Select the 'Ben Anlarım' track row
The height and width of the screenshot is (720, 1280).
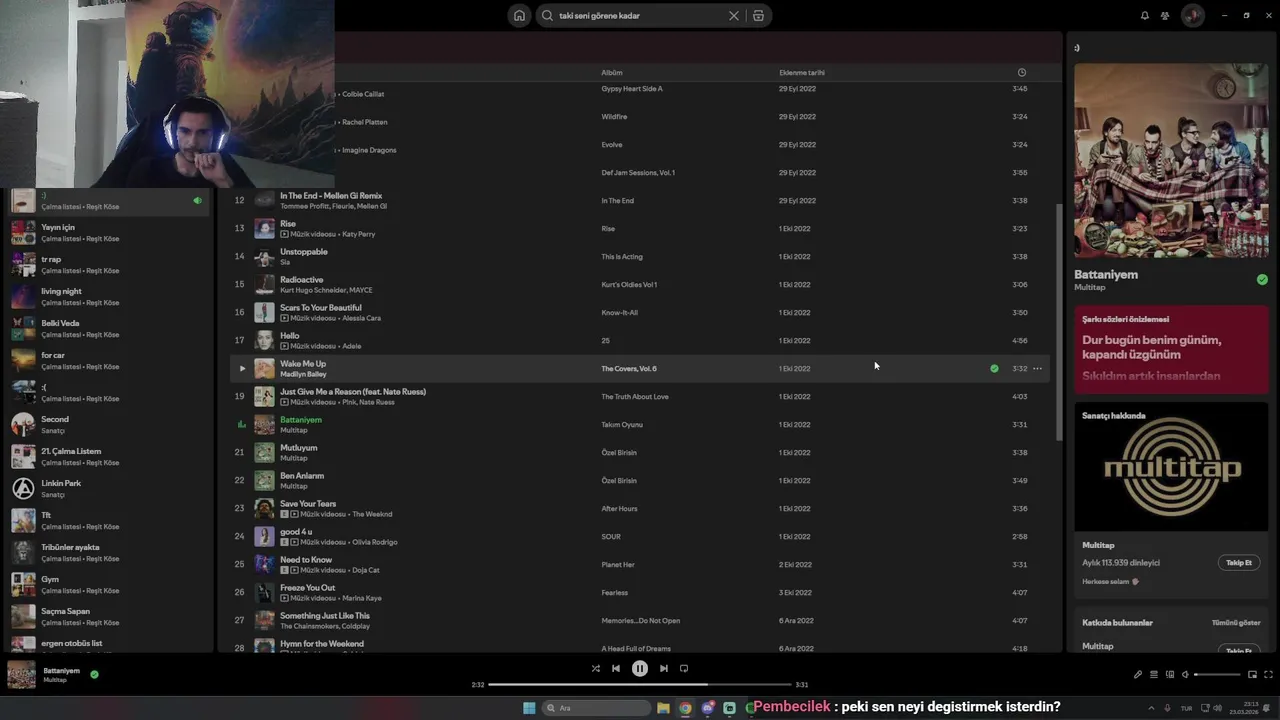640,480
